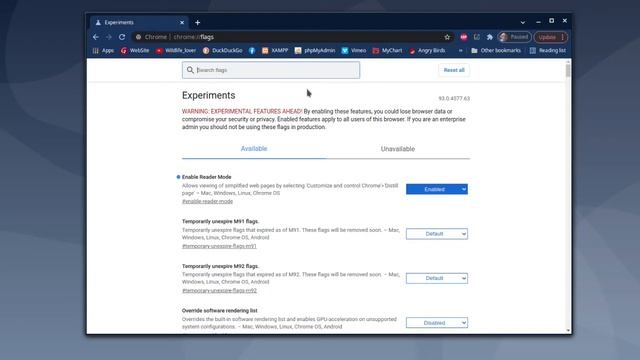Reload the chrome://flags page
This screenshot has width=640, height=360.
point(122,37)
